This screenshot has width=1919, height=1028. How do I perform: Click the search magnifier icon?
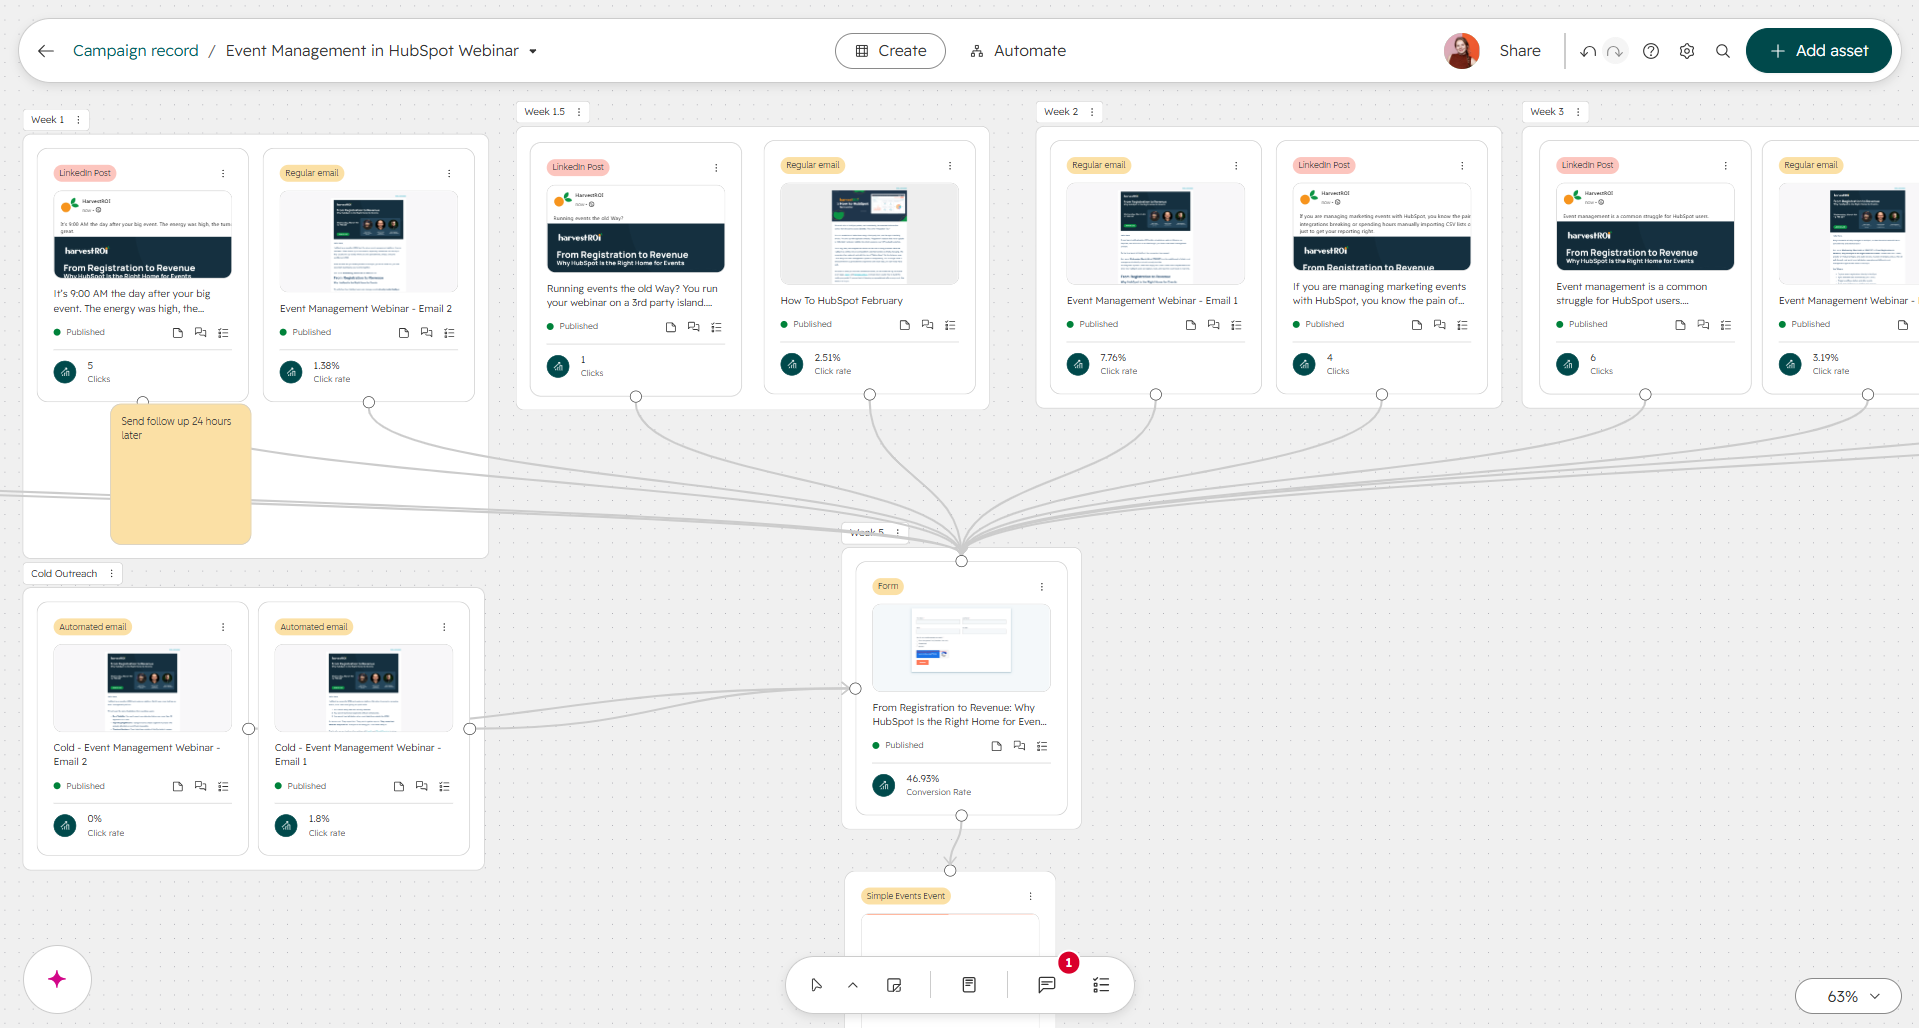pyautogui.click(x=1723, y=51)
